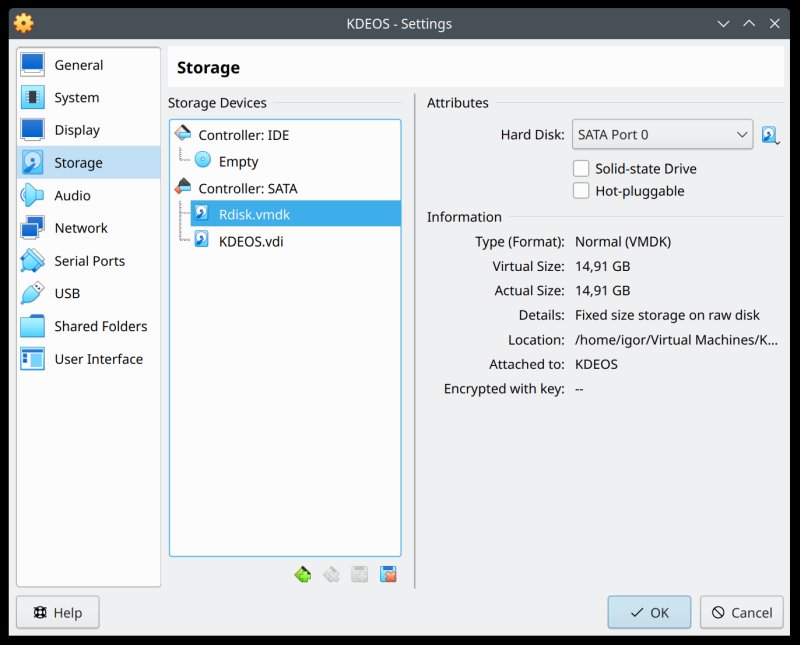Select the KDEOS.vdi disk in tree
This screenshot has height=645, width=800.
[250, 241]
